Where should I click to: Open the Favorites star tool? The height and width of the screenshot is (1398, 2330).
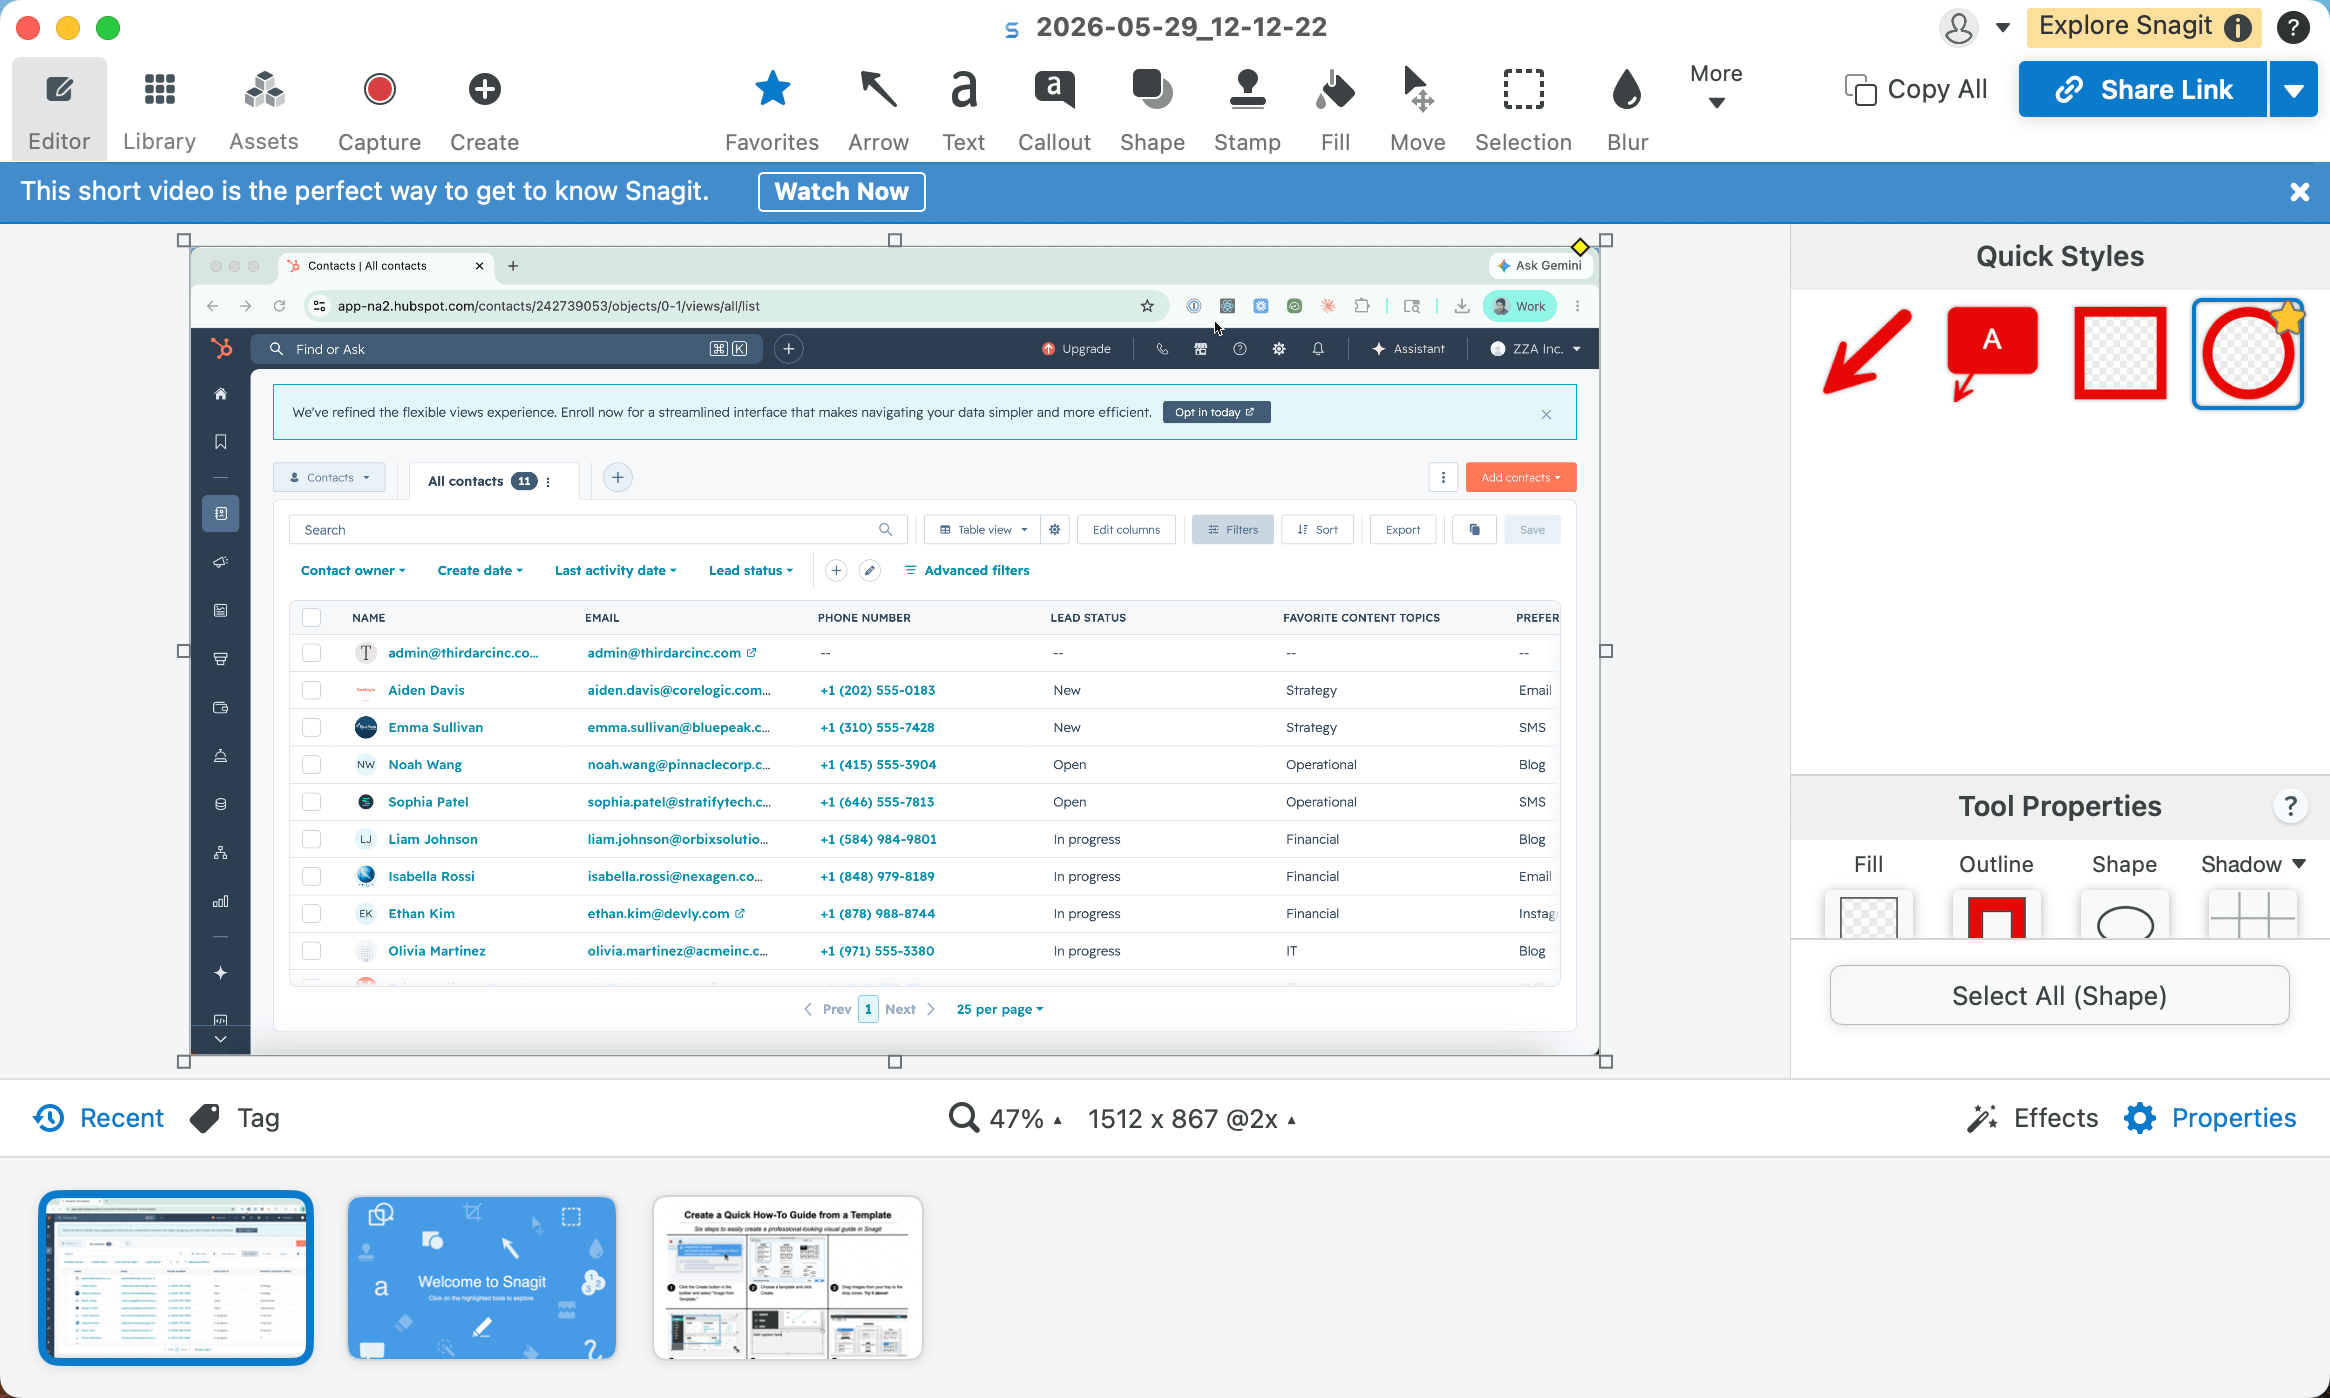771,109
